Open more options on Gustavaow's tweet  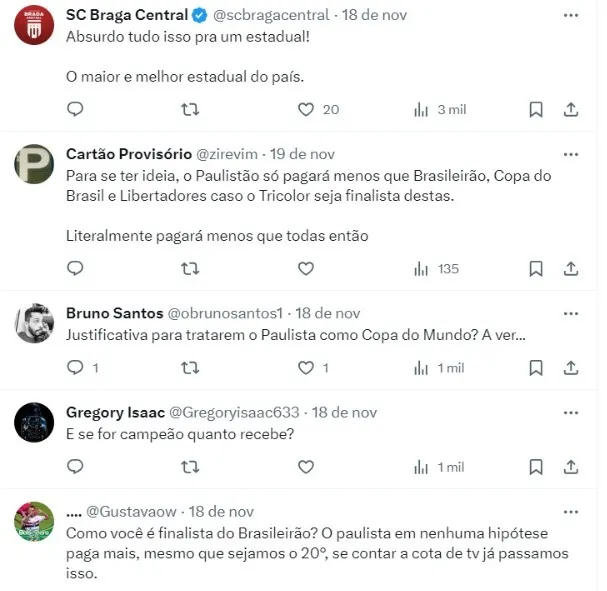coord(571,512)
